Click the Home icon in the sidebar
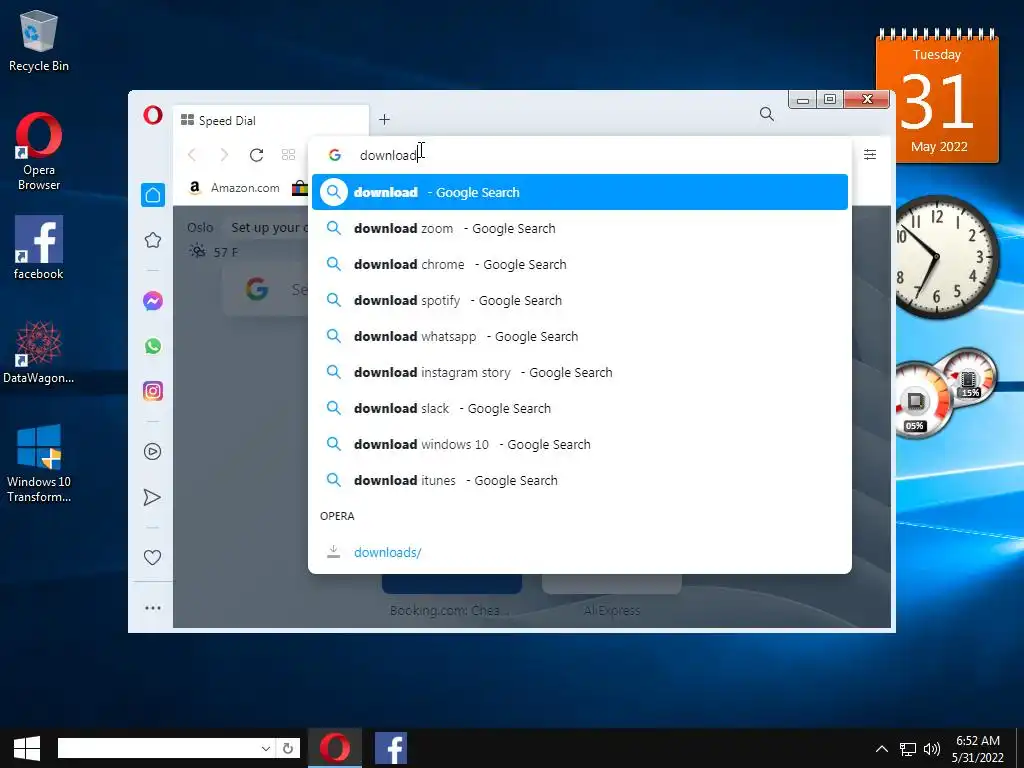 click(153, 195)
